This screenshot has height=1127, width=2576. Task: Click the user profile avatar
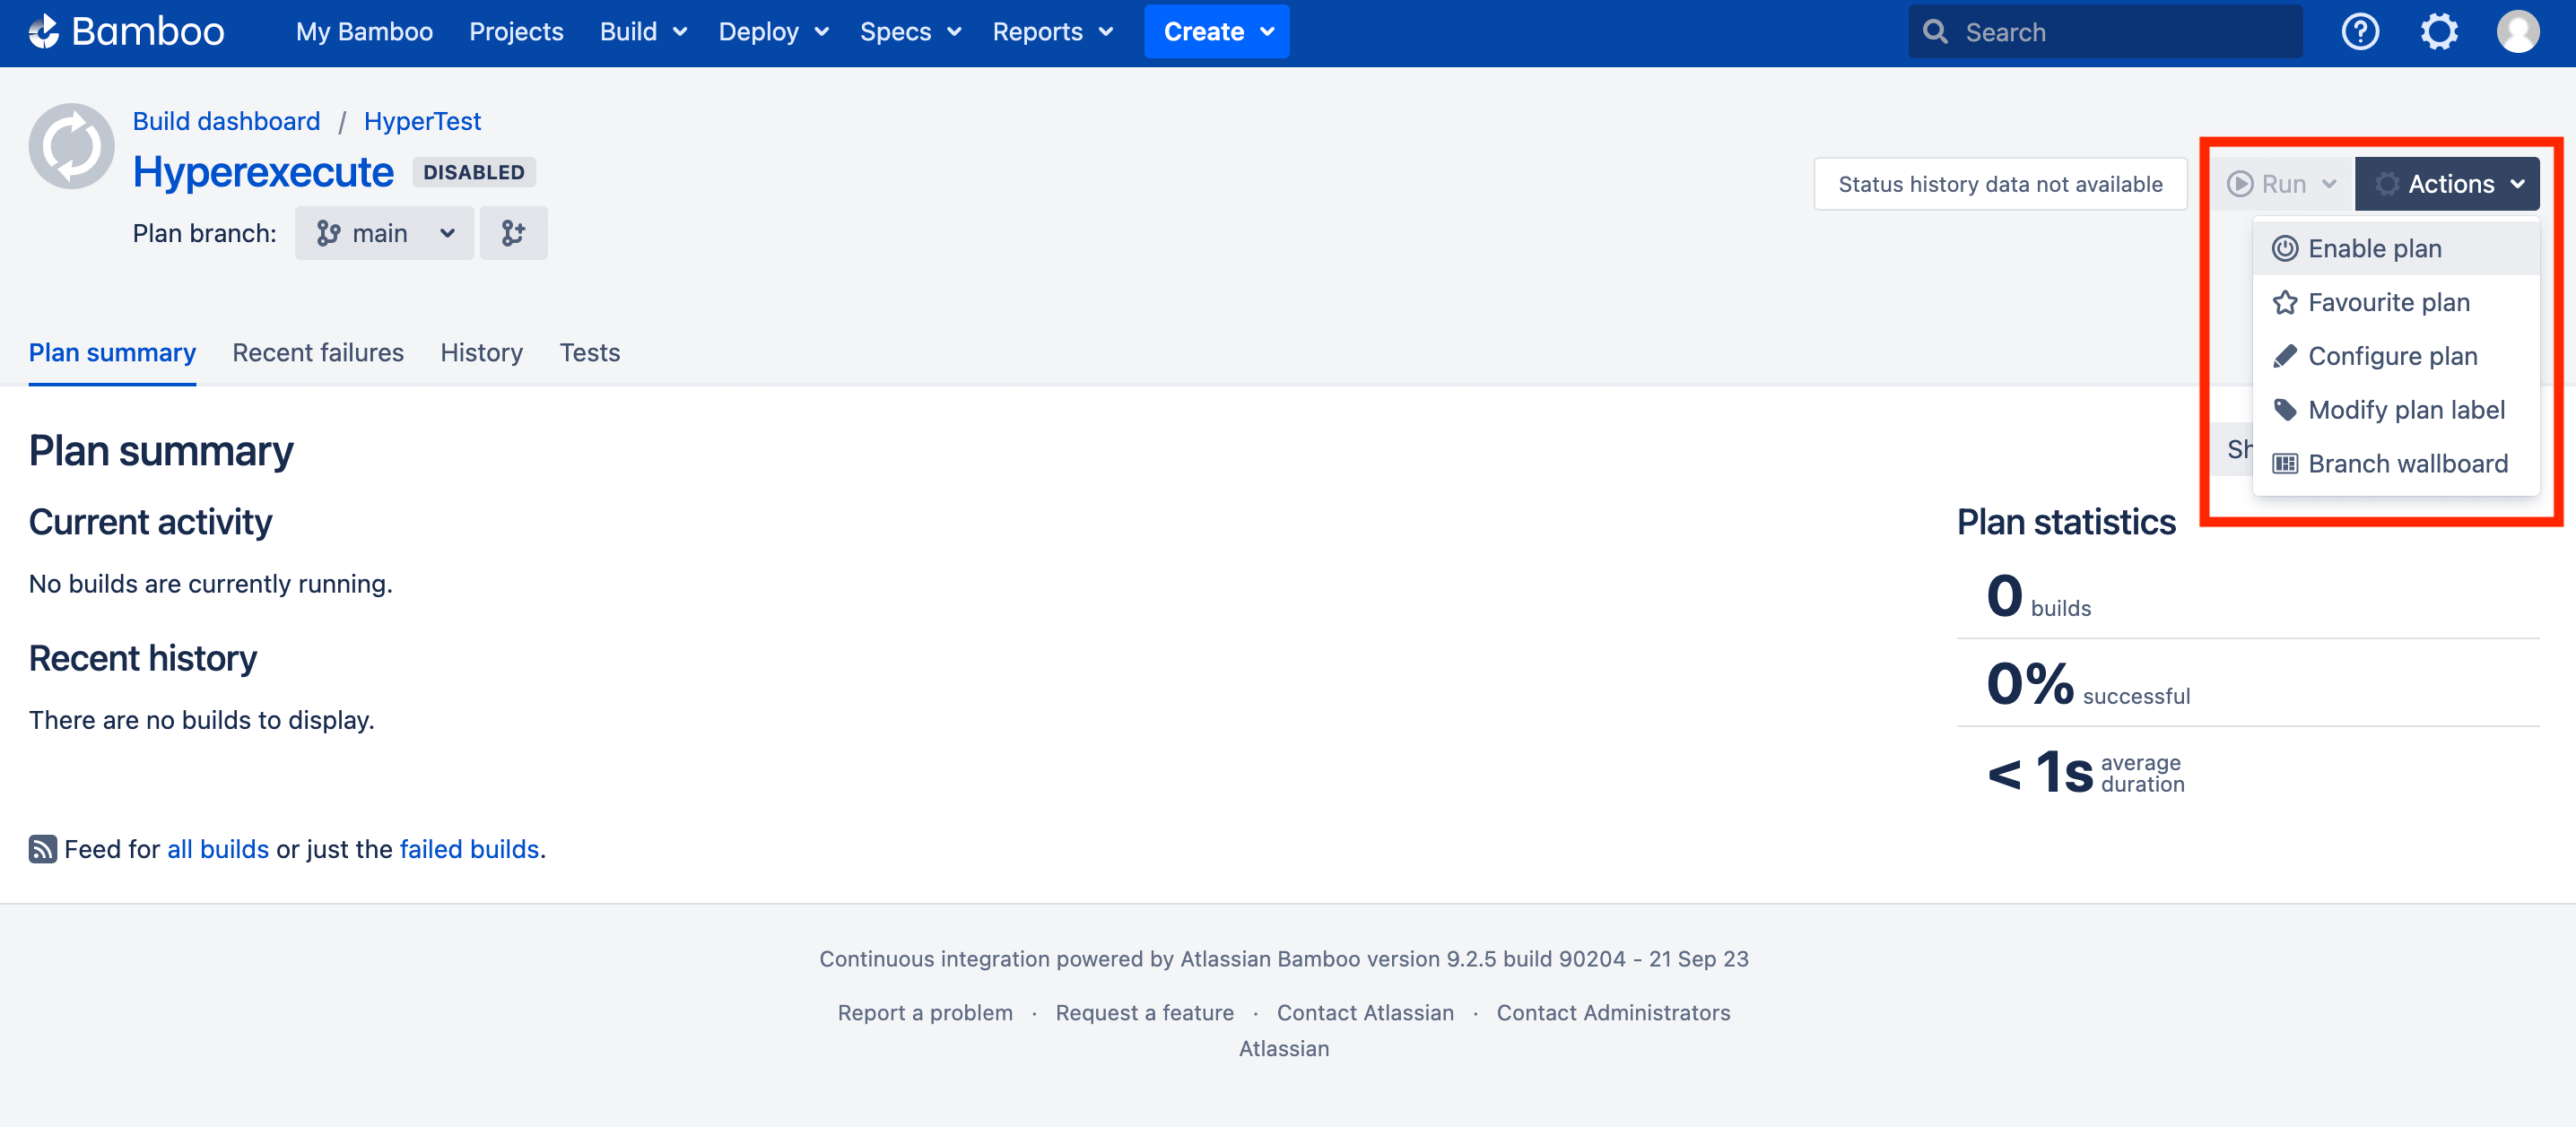click(2516, 32)
